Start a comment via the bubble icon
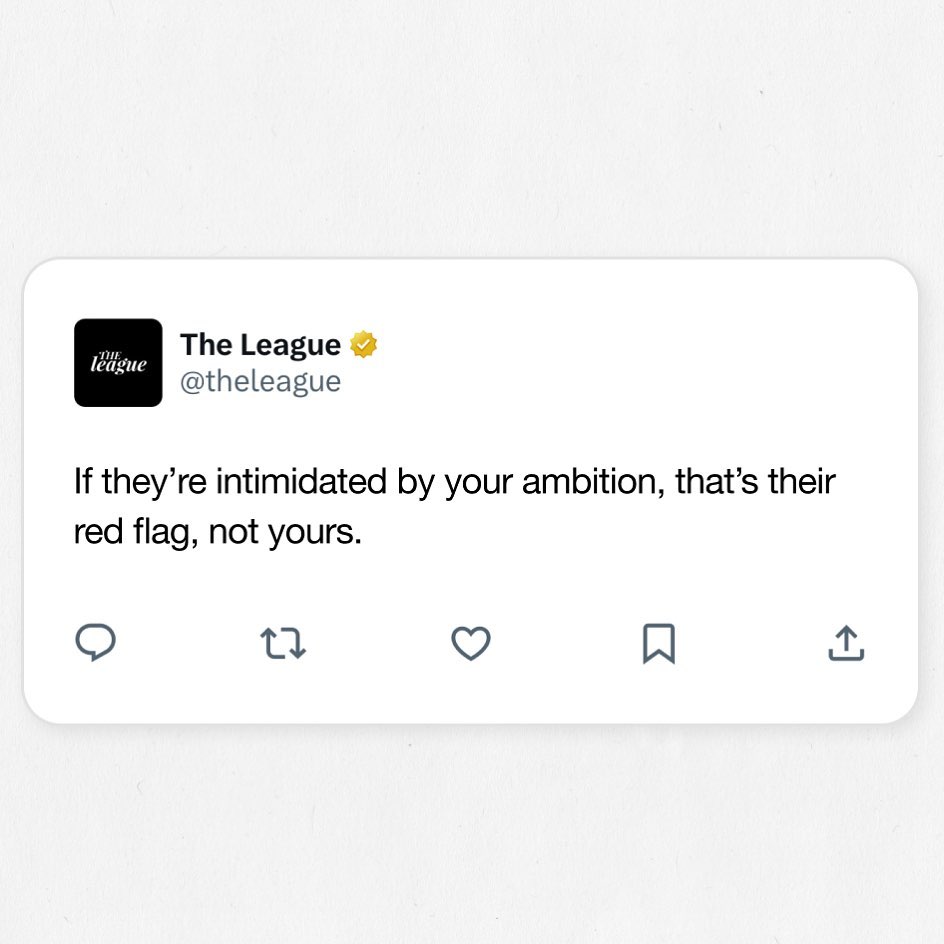Viewport: 944px width, 944px height. tap(95, 642)
